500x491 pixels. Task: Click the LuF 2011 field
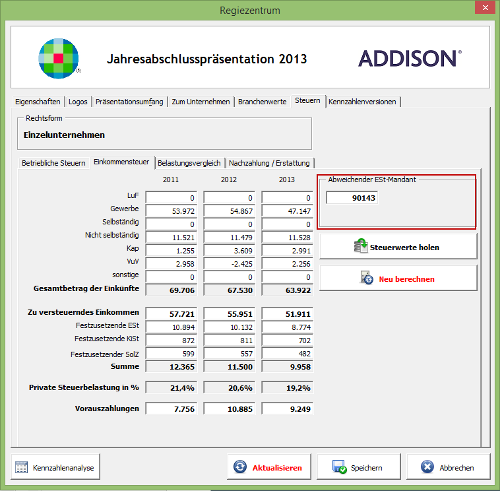point(171,197)
